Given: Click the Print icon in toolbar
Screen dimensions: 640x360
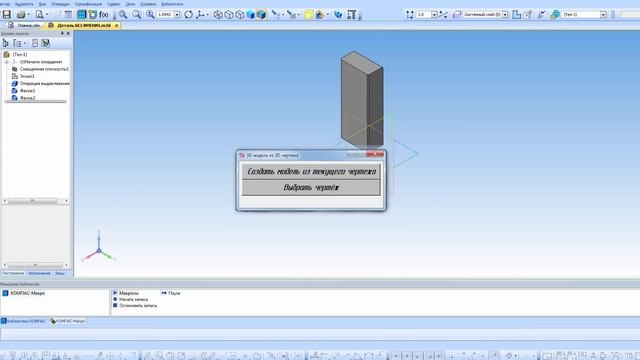Looking at the screenshot, I should pyautogui.click(x=21, y=15).
